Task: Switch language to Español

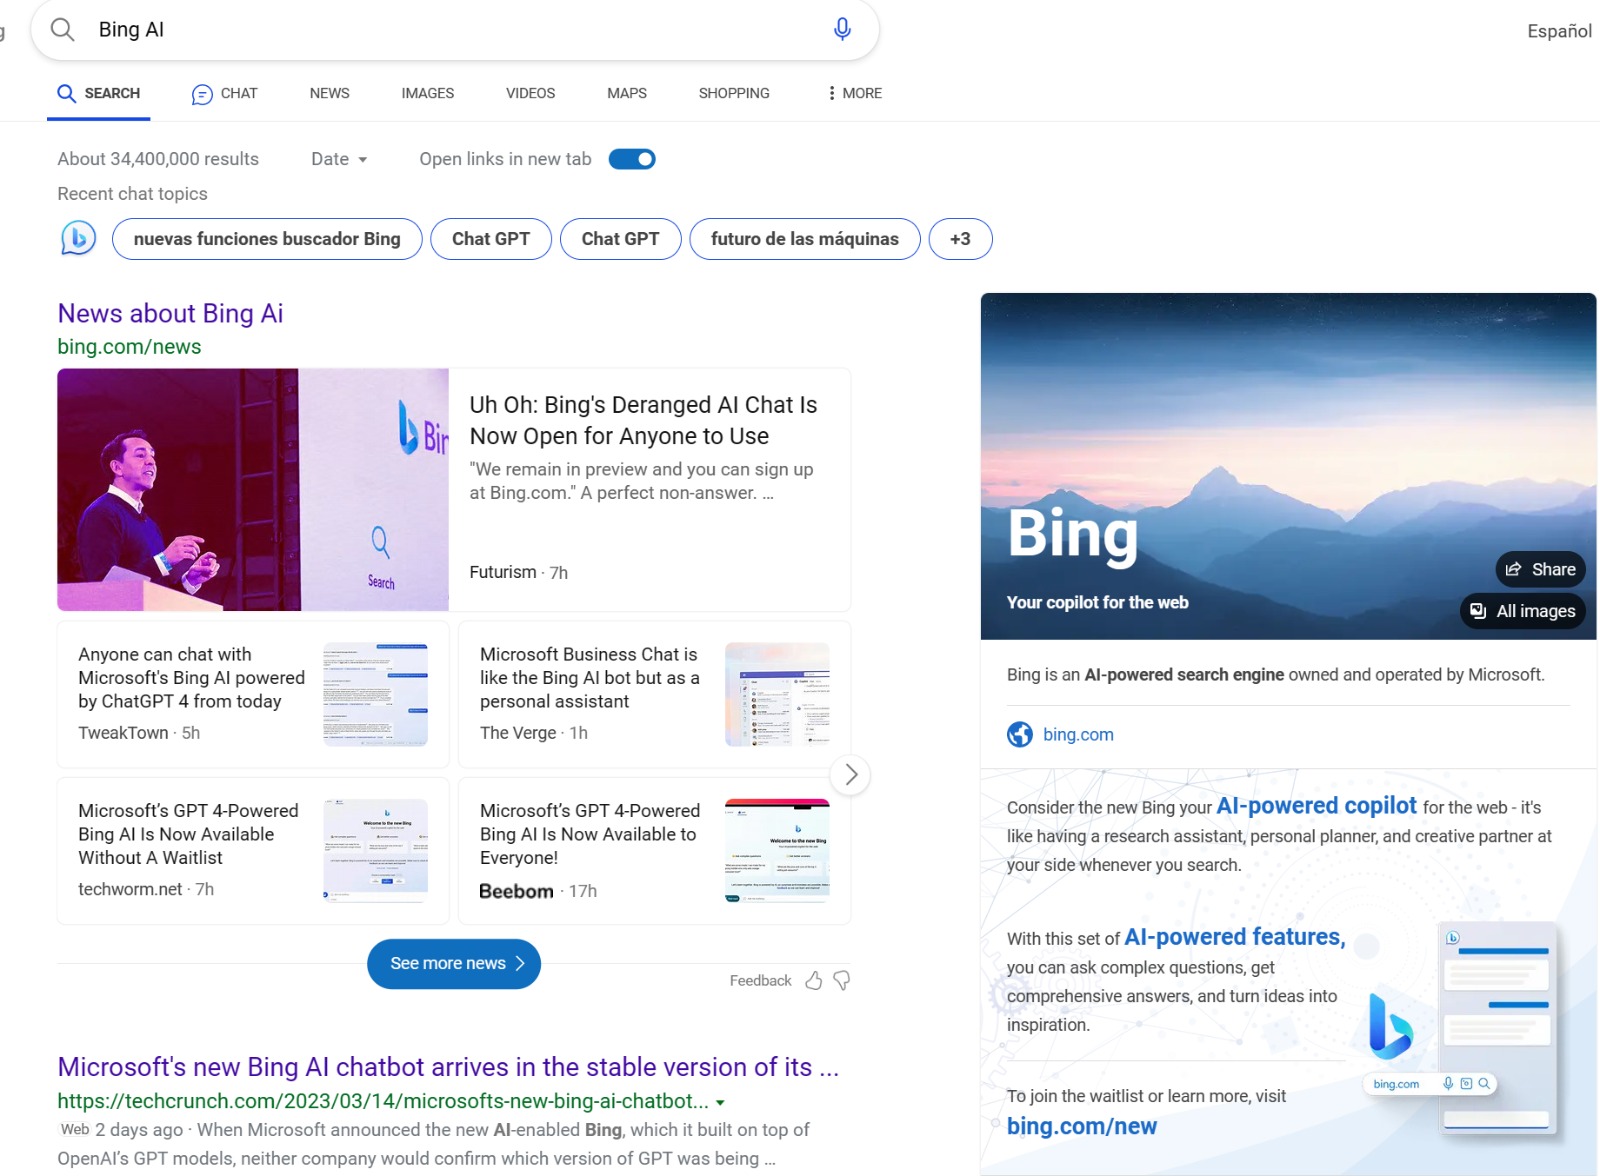Action: pyautogui.click(x=1559, y=31)
